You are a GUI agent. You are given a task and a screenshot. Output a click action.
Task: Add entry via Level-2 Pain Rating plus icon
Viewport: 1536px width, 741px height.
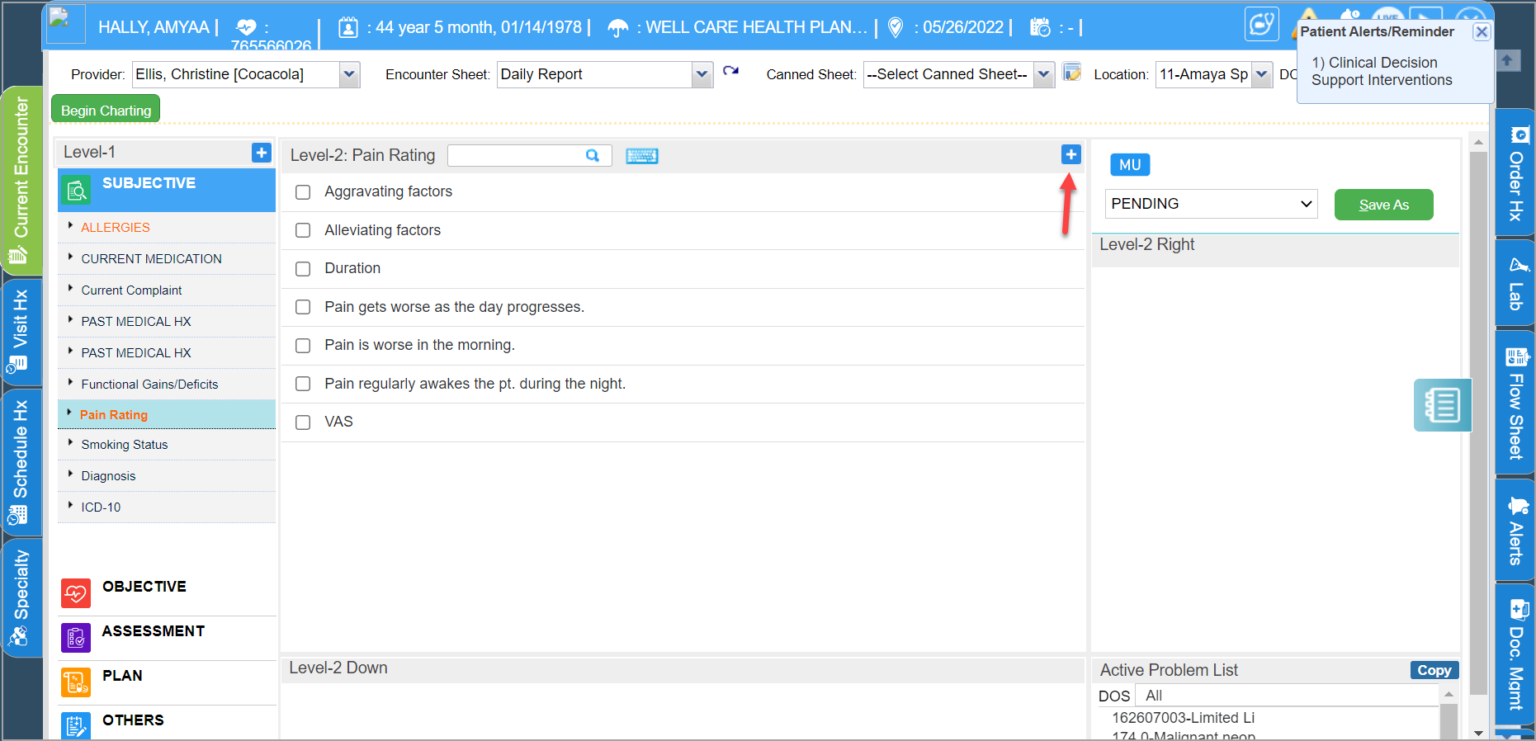coord(1070,154)
